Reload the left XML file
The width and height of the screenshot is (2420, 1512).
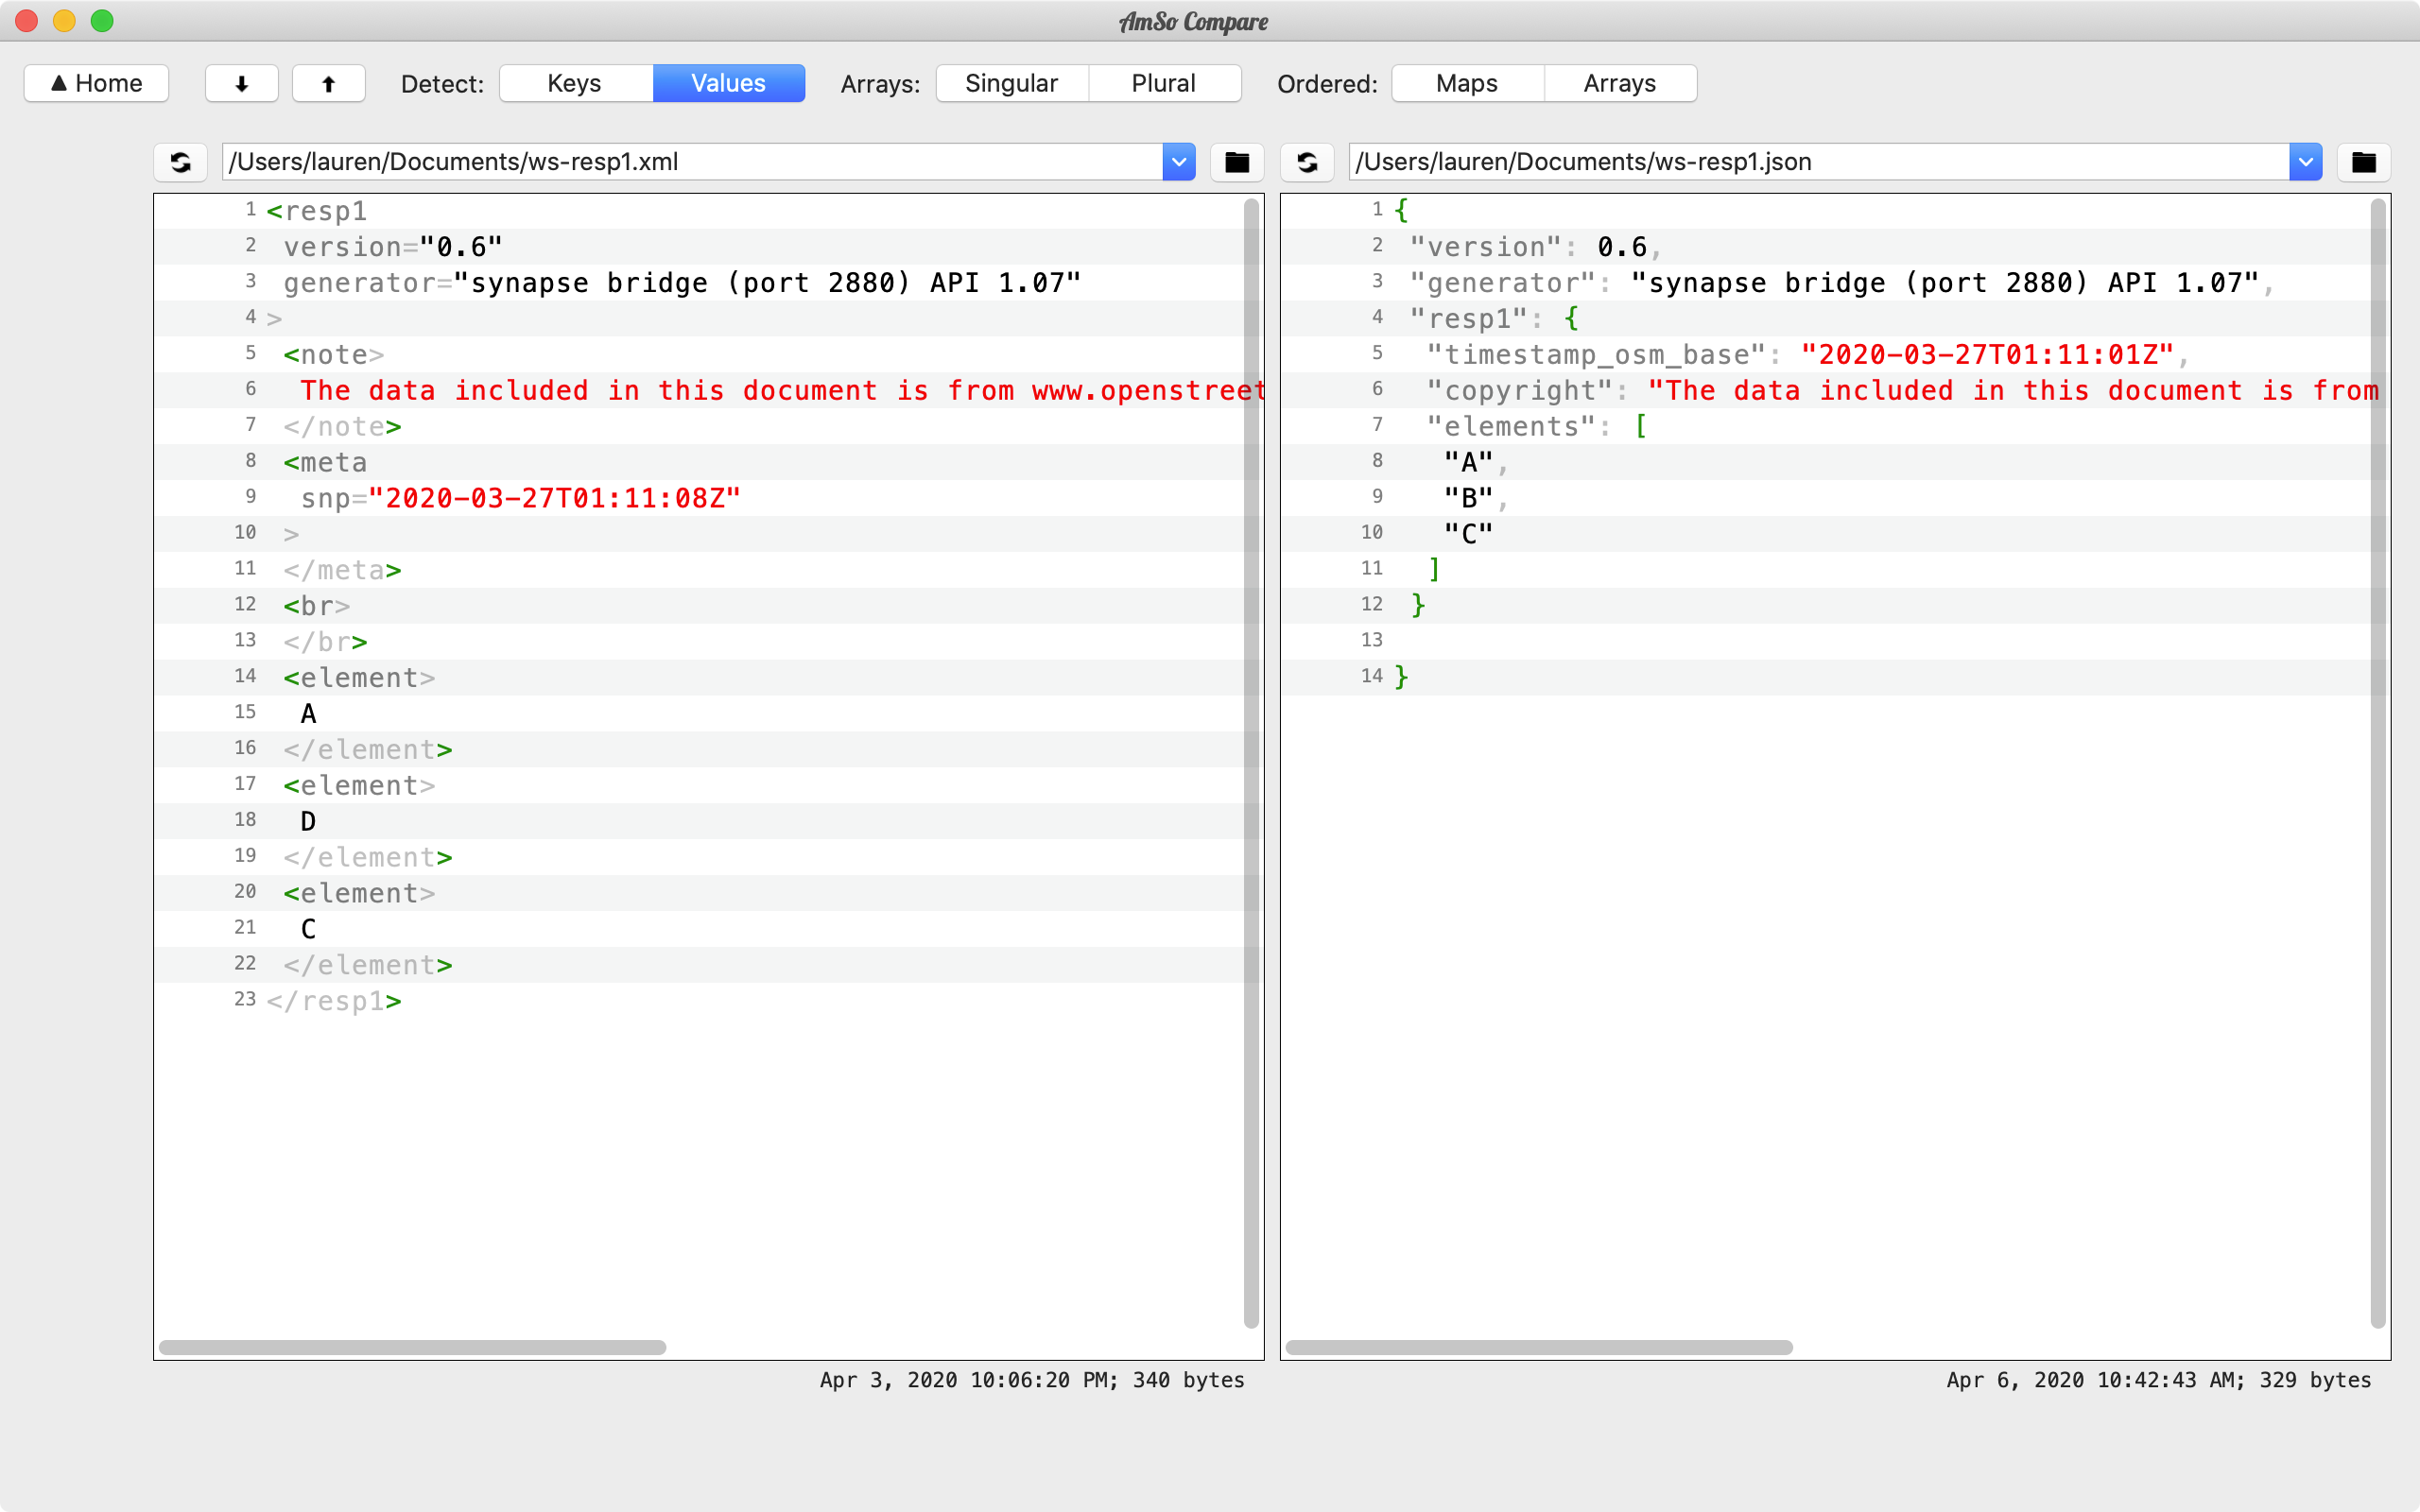coord(180,162)
